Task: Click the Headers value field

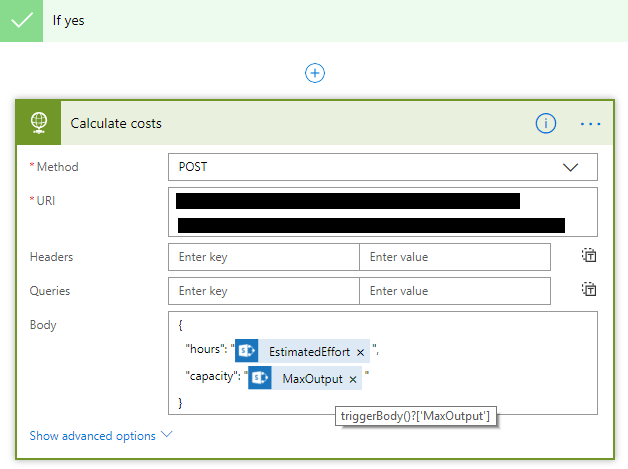Action: [x=455, y=257]
